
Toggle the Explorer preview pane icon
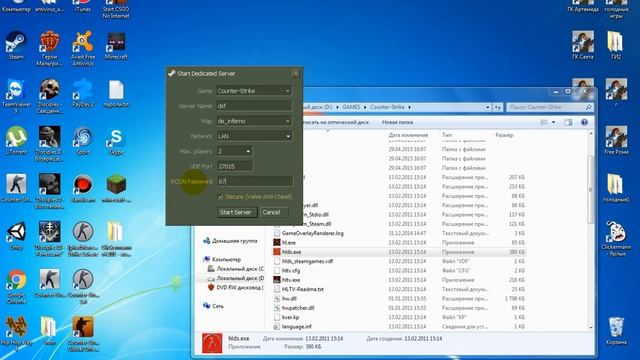pyautogui.click(x=568, y=122)
